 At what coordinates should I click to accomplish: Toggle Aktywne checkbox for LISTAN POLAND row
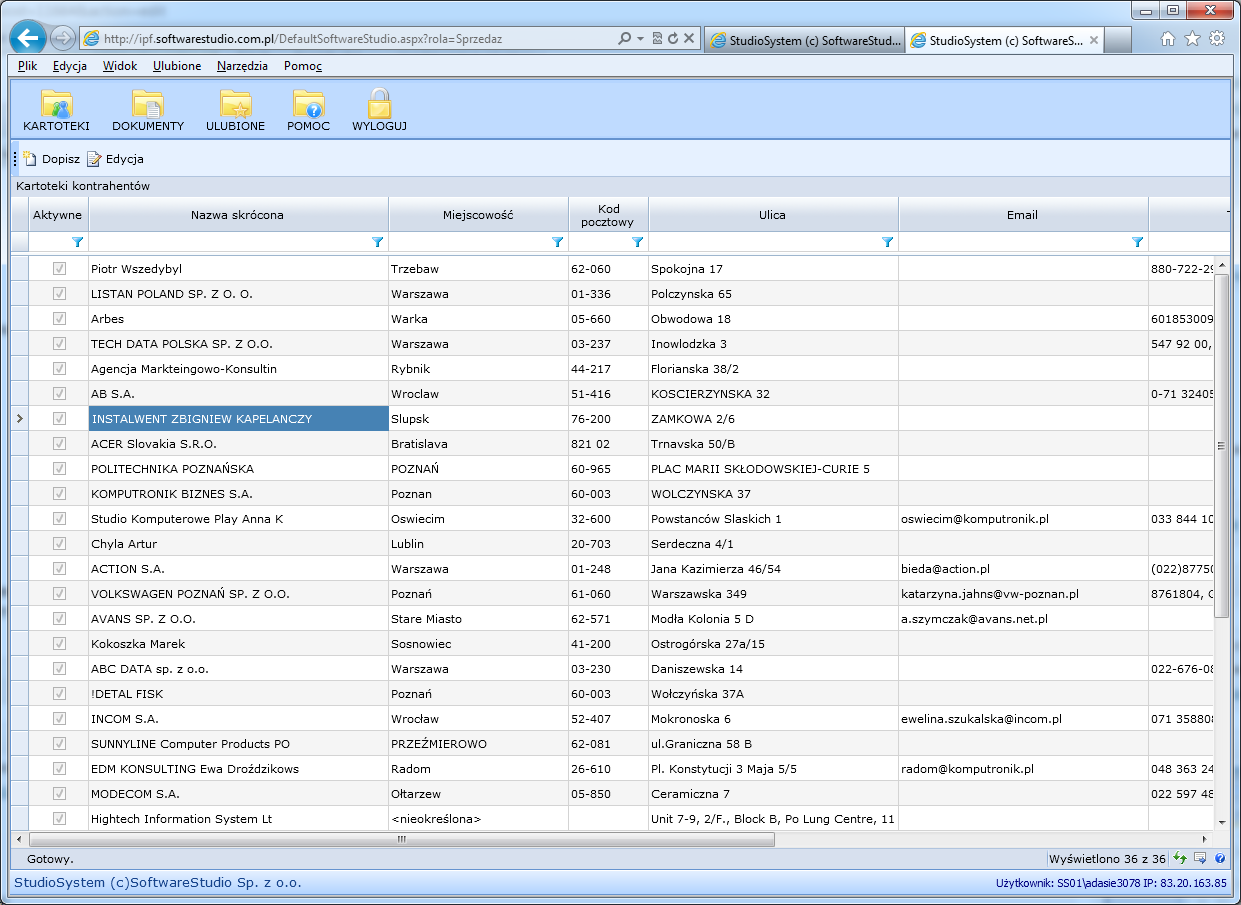pyautogui.click(x=60, y=293)
